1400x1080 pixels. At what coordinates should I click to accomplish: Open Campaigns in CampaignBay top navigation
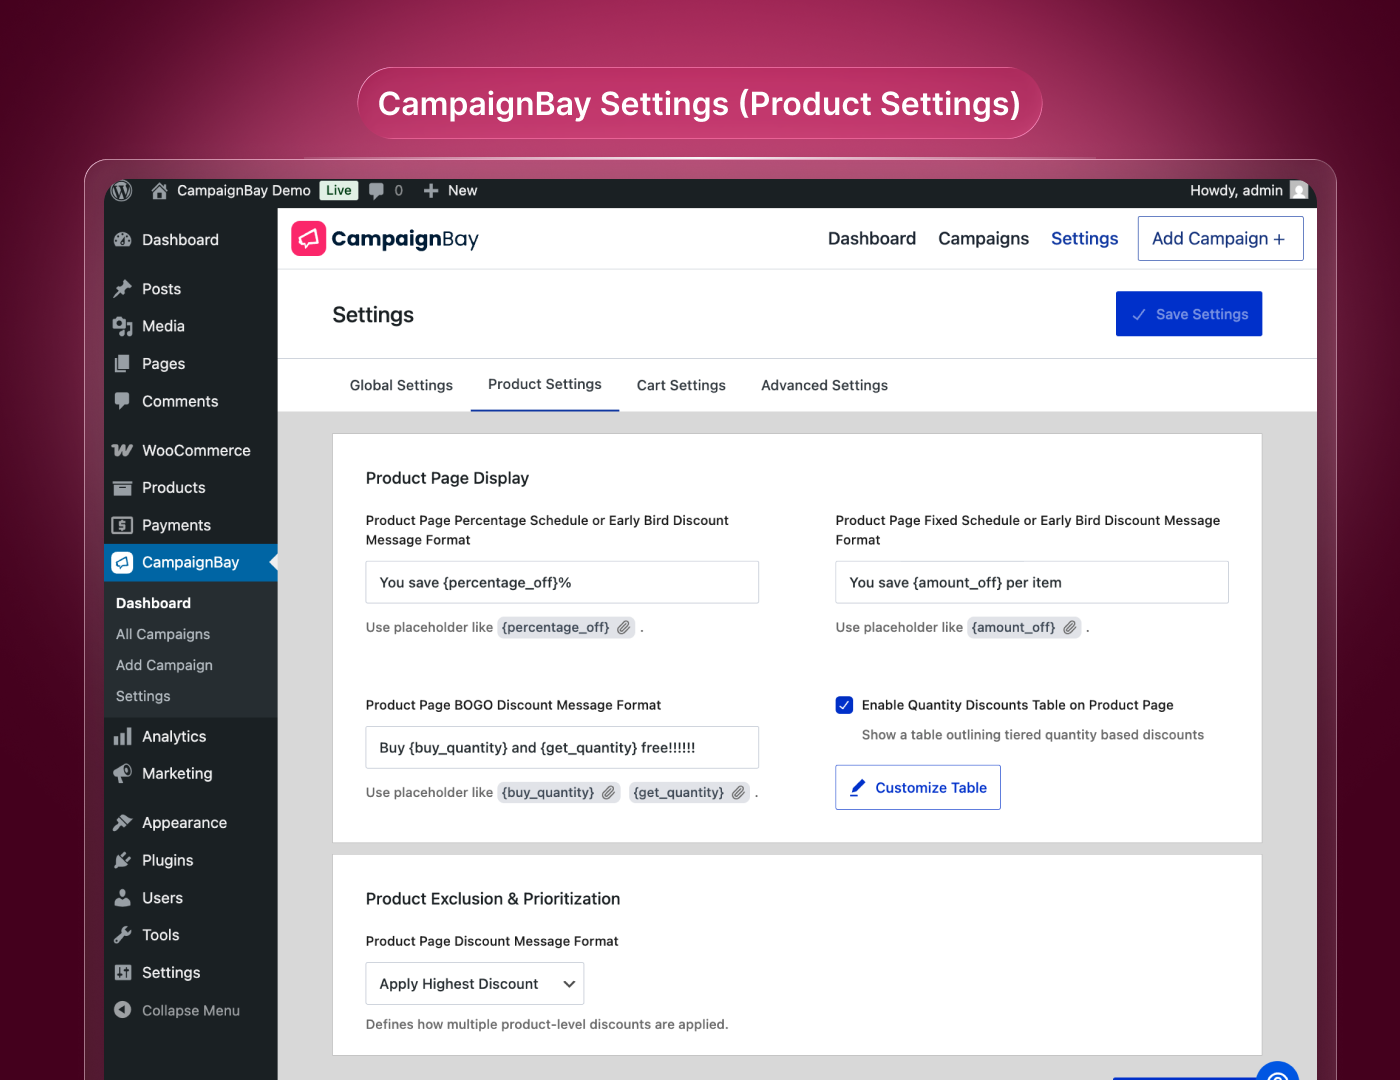[x=983, y=238]
